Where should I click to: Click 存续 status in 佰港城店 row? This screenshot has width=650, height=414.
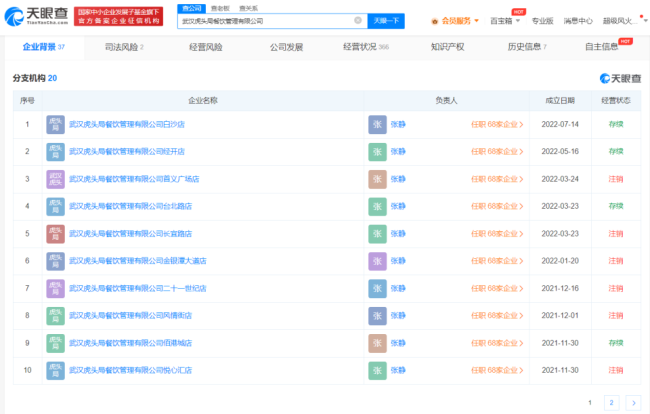pos(616,343)
